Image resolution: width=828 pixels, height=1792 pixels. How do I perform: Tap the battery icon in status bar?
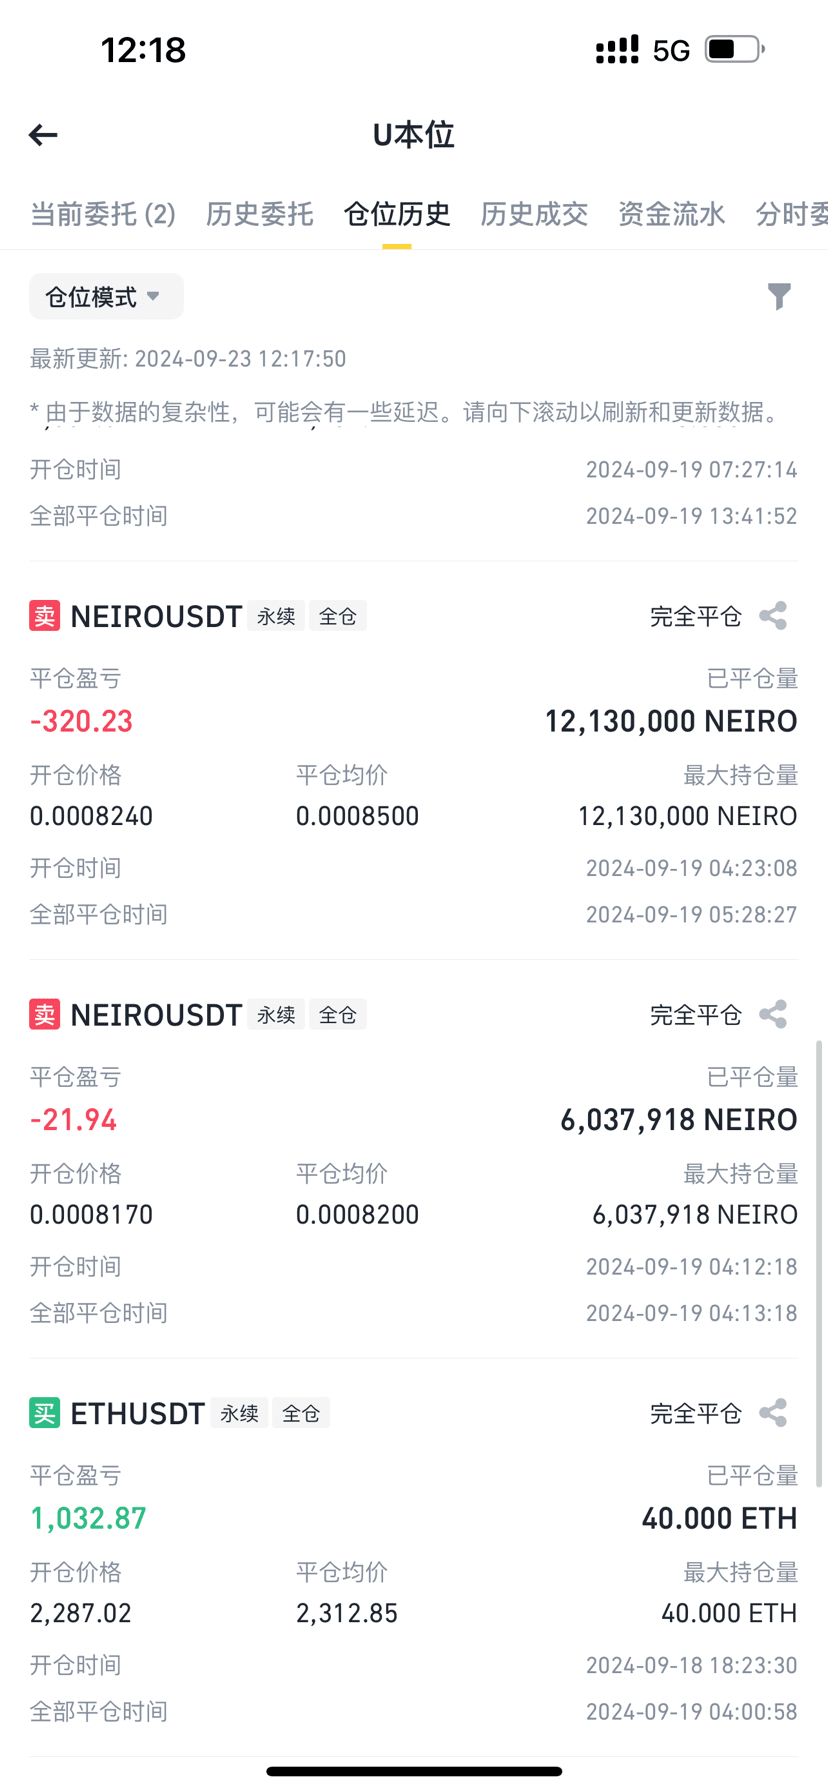[x=734, y=49]
